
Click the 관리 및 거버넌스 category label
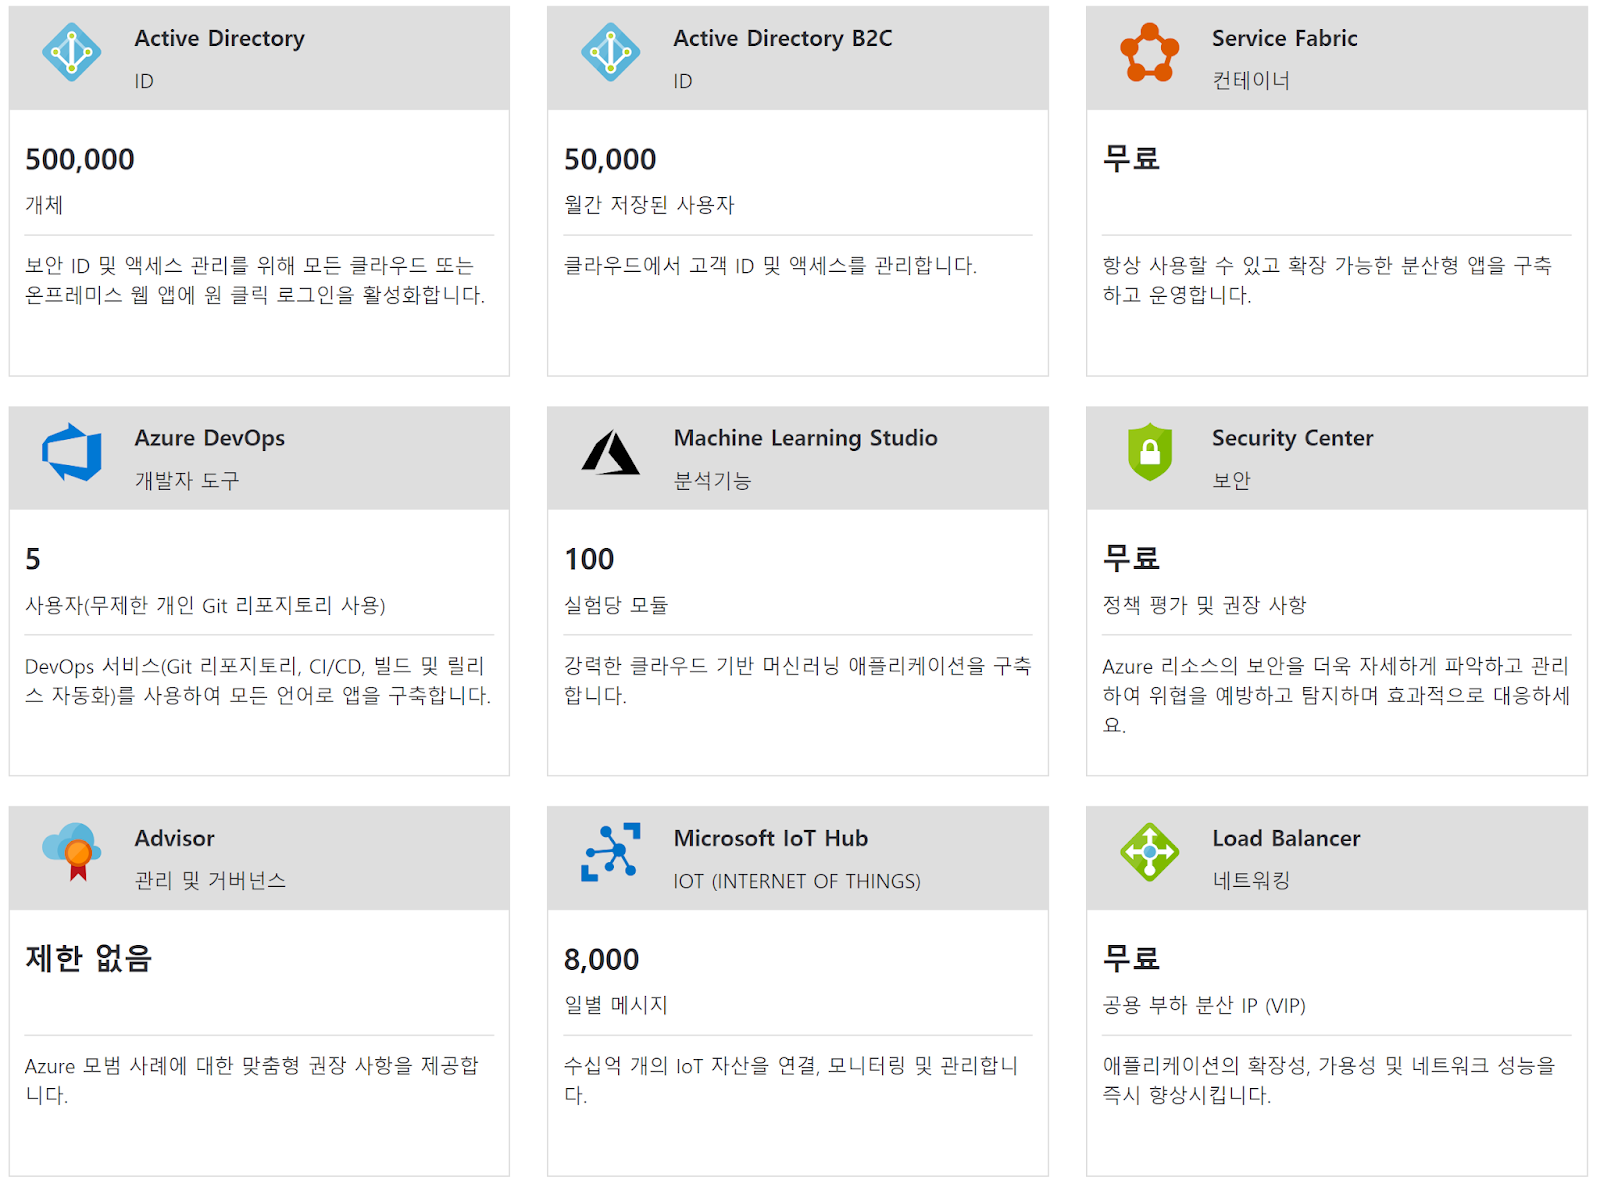(x=211, y=880)
